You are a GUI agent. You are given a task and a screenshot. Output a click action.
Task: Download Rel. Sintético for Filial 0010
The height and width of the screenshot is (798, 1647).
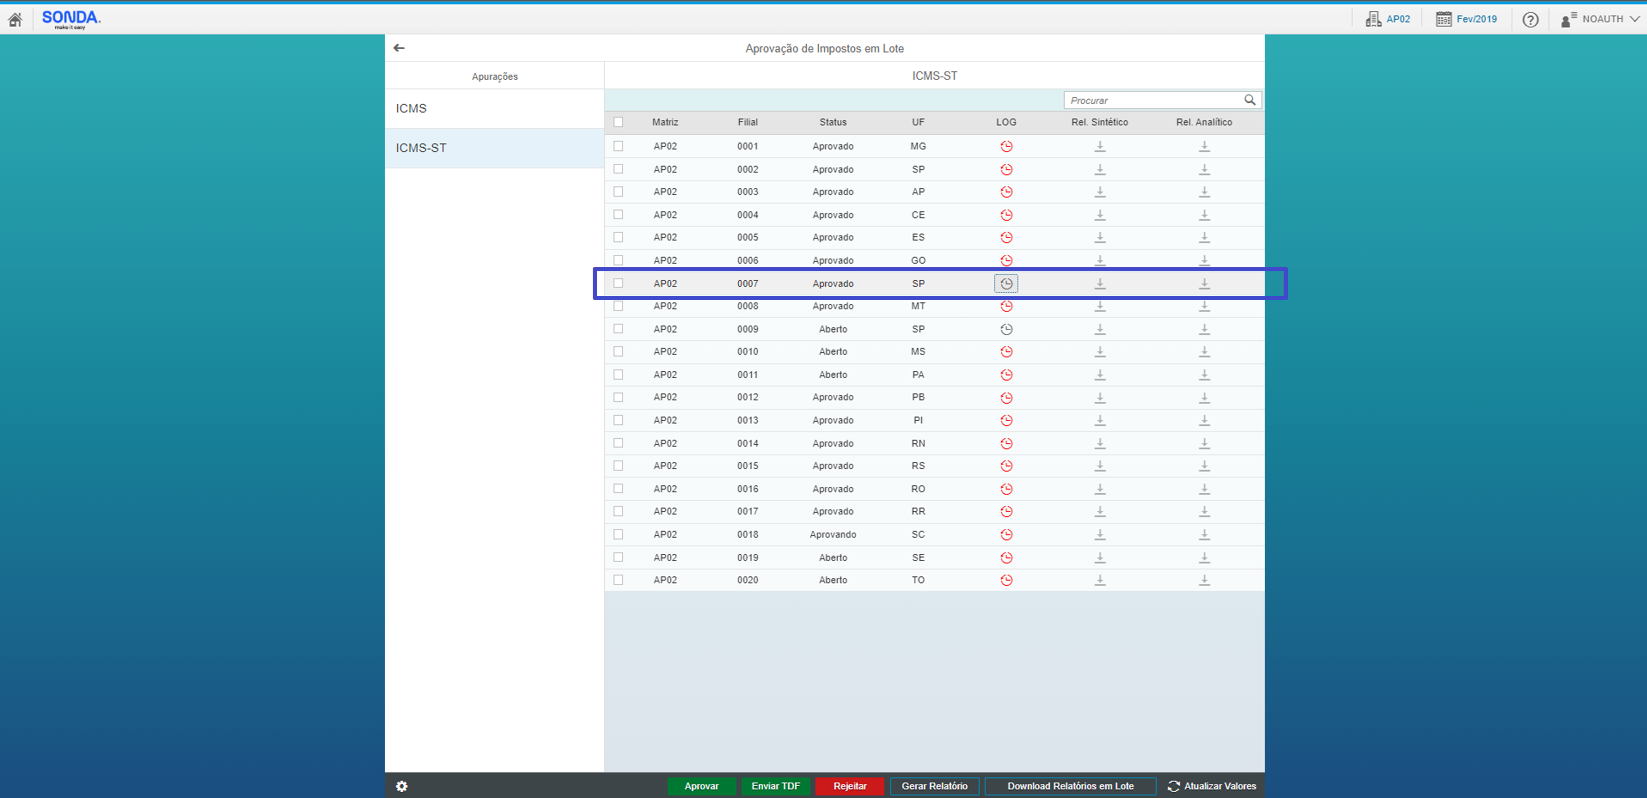[x=1100, y=352]
